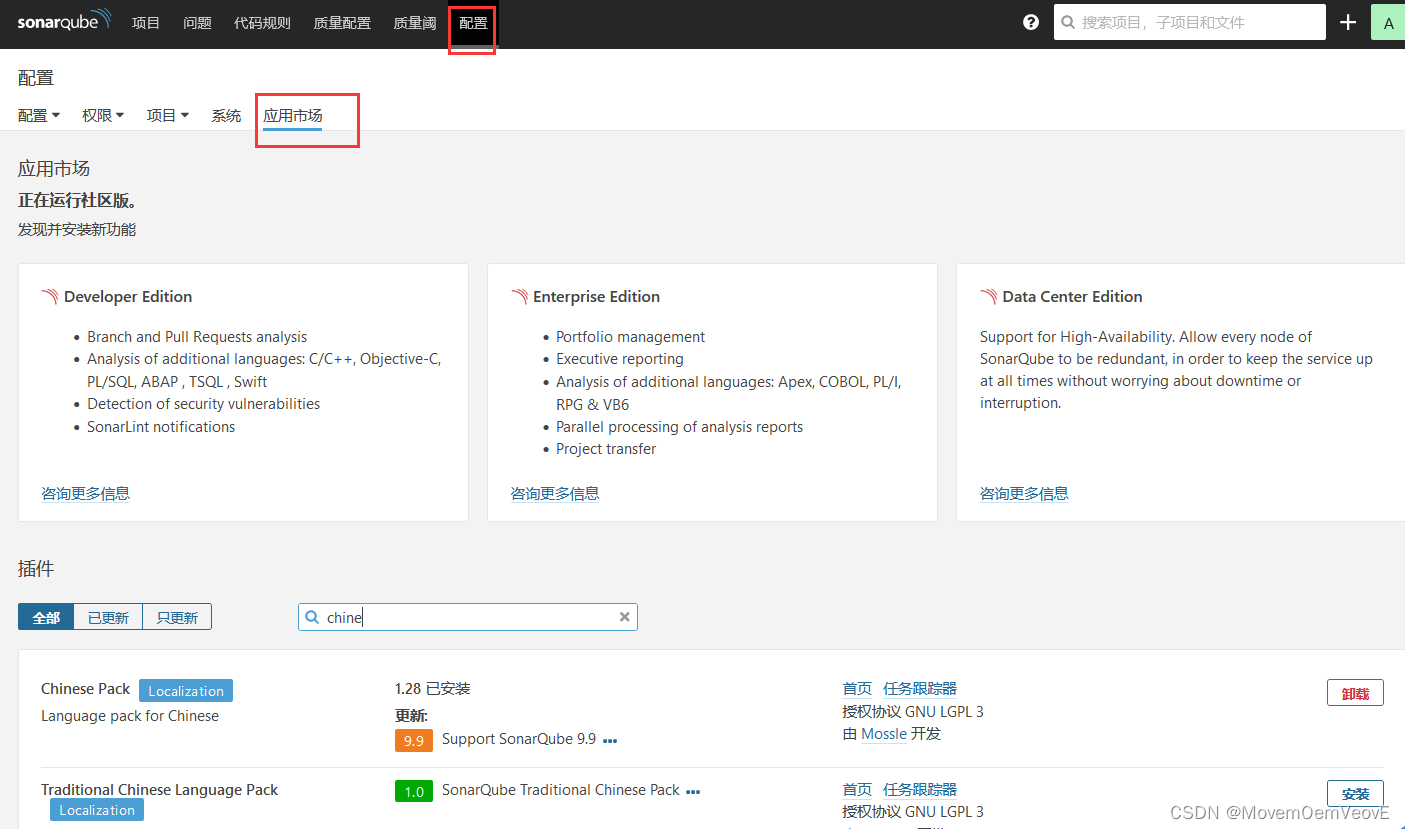Open 首页 link for Chinese Pack
Image resolution: width=1405 pixels, height=829 pixels.
[x=857, y=688]
